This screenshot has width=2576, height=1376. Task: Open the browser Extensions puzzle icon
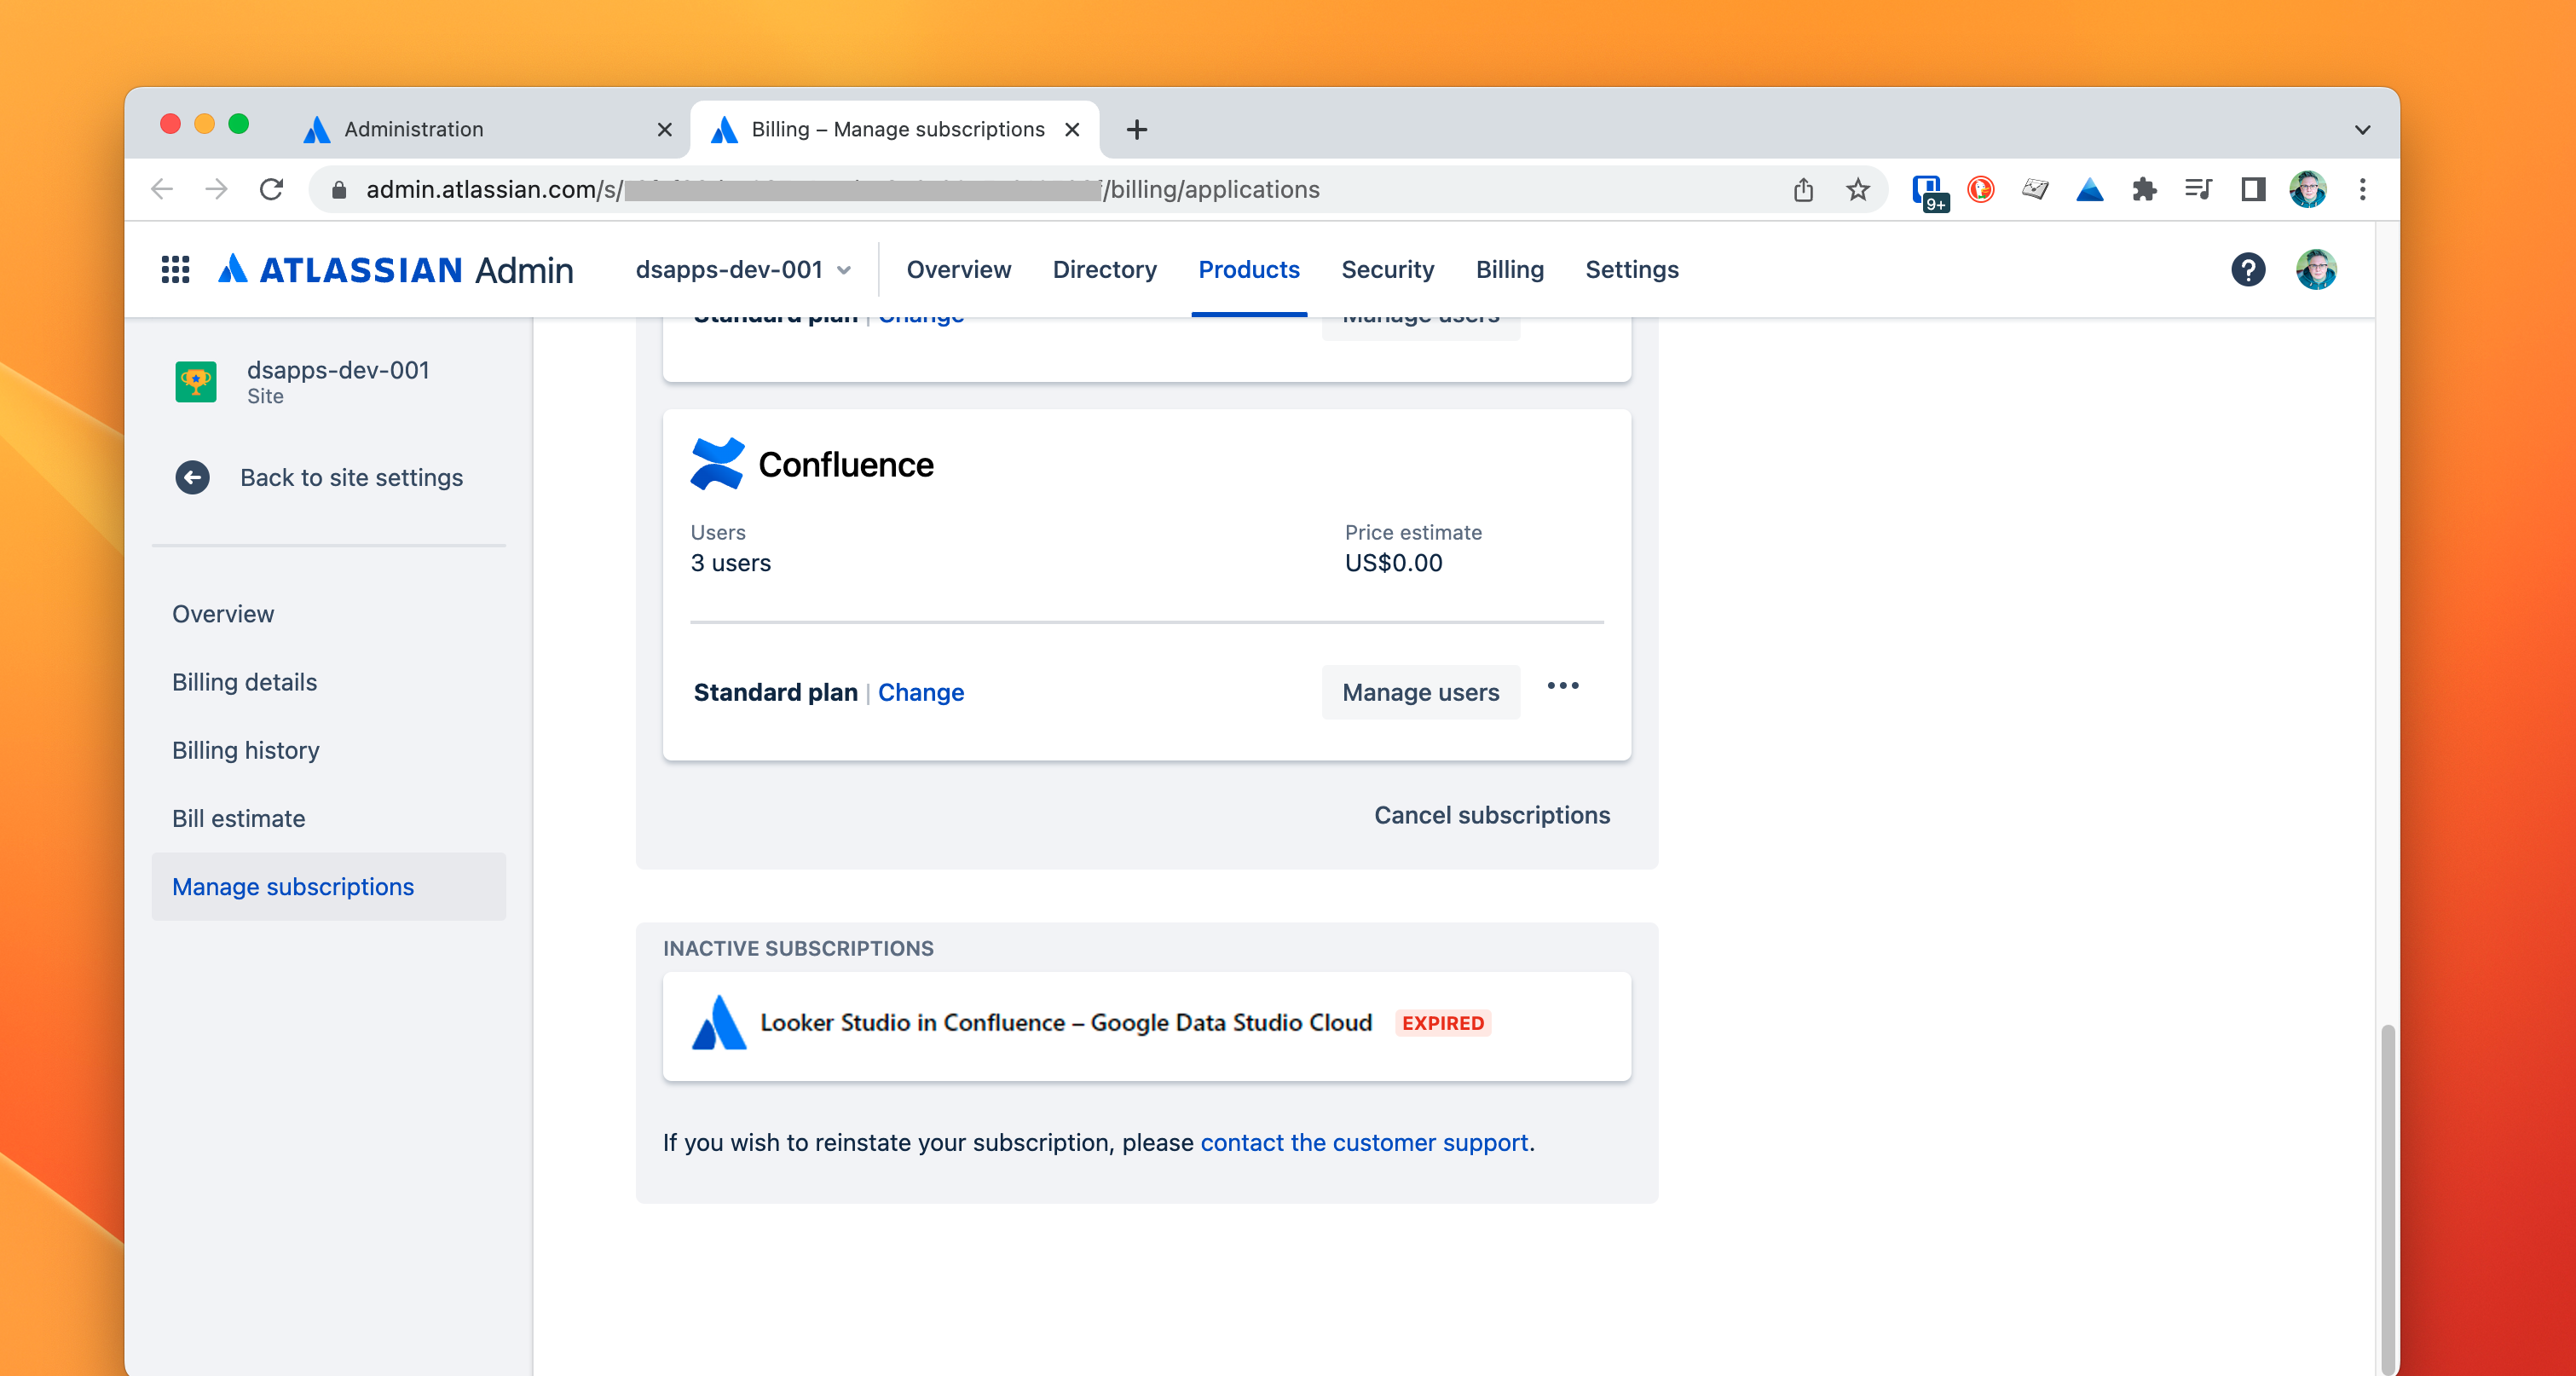2143,189
